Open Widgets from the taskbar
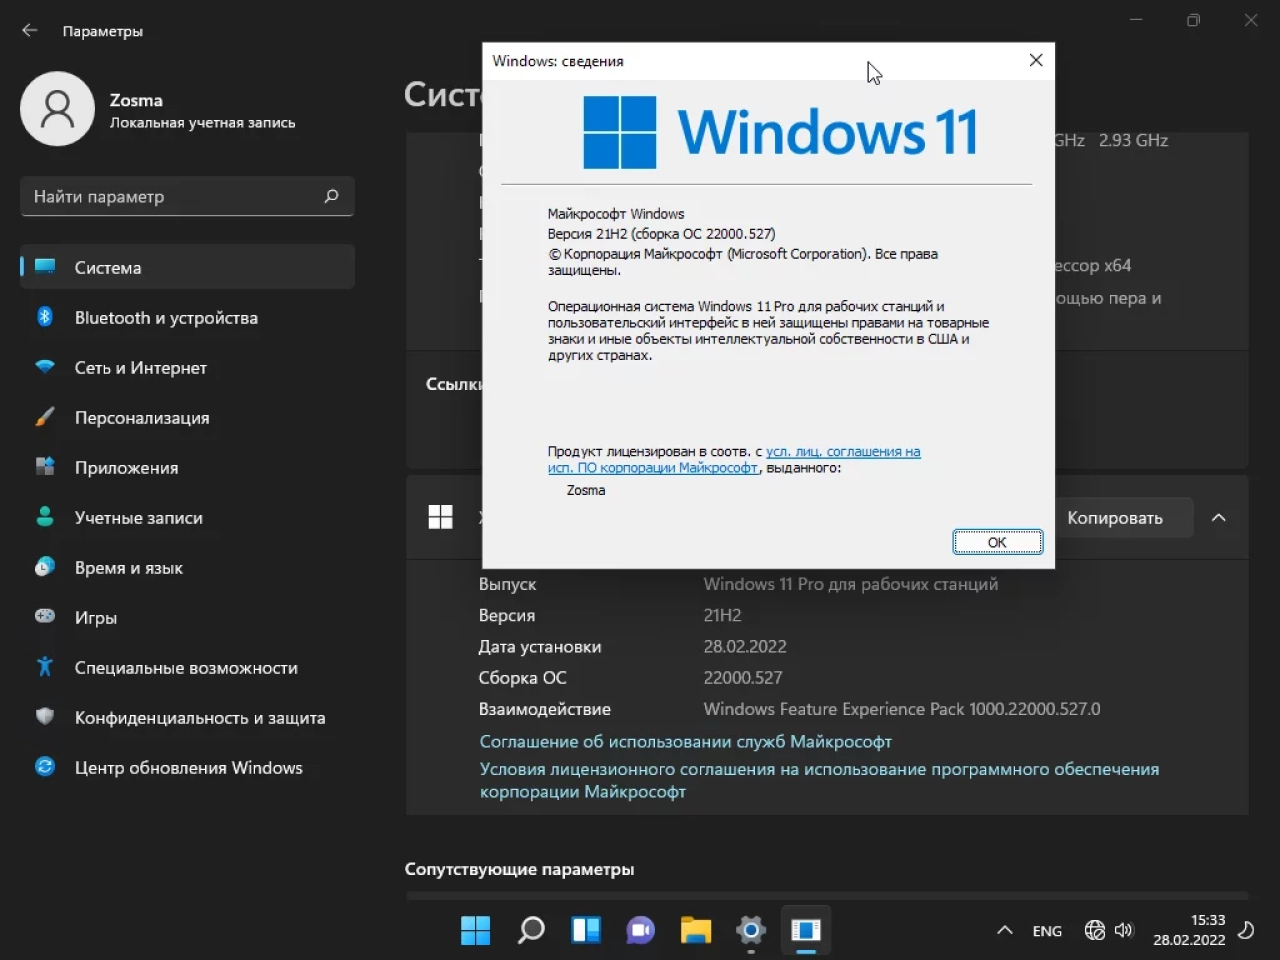The width and height of the screenshot is (1280, 960). [x=586, y=930]
